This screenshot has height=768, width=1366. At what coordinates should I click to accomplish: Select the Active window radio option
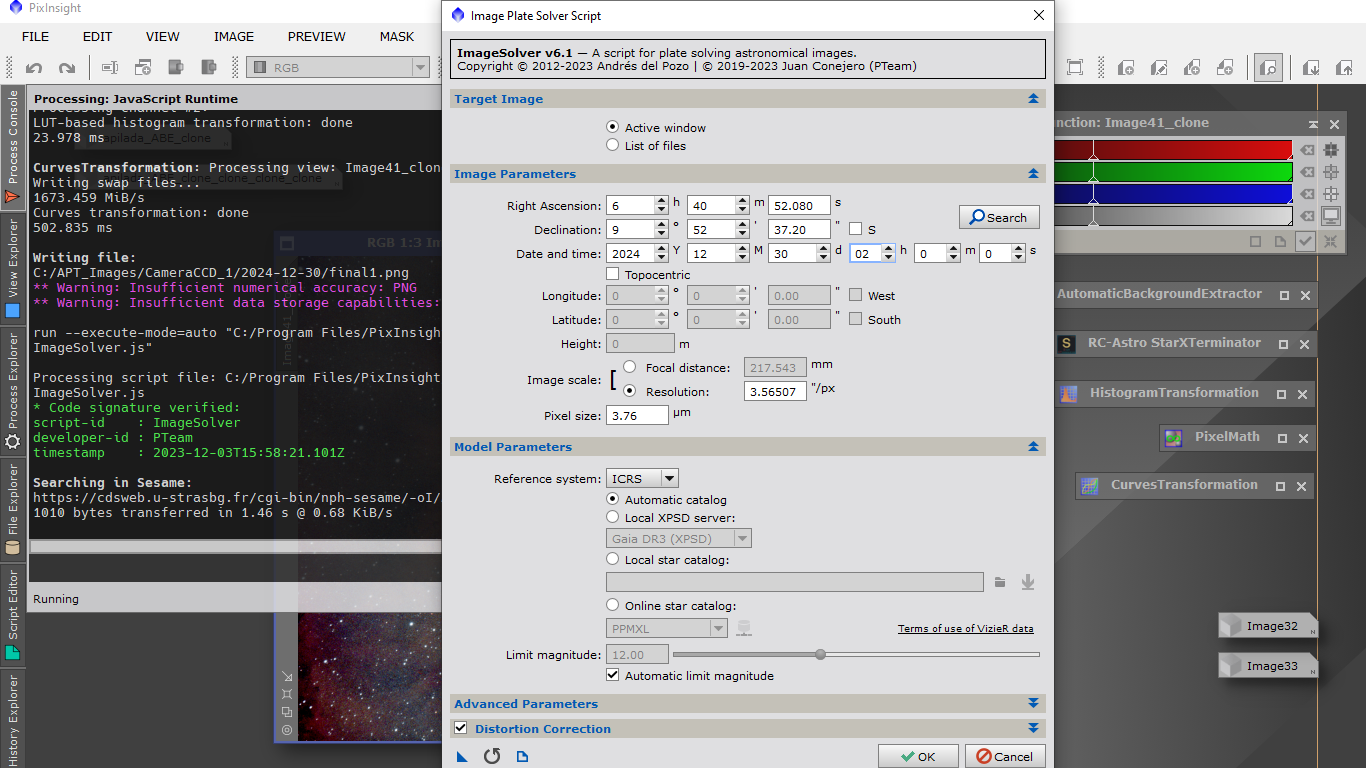tap(613, 127)
